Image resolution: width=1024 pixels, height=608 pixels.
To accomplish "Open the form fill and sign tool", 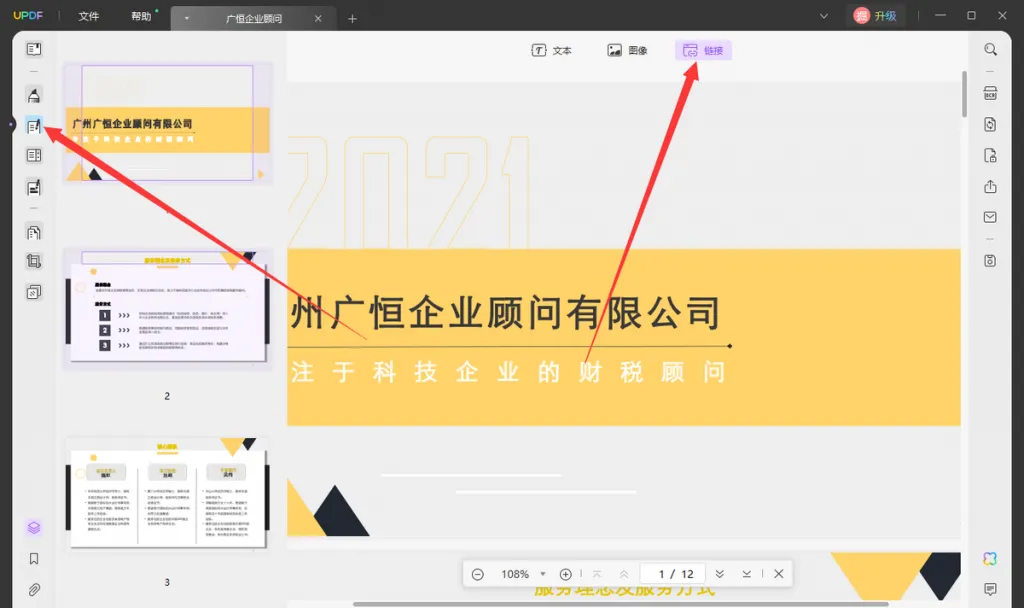I will [x=34, y=187].
